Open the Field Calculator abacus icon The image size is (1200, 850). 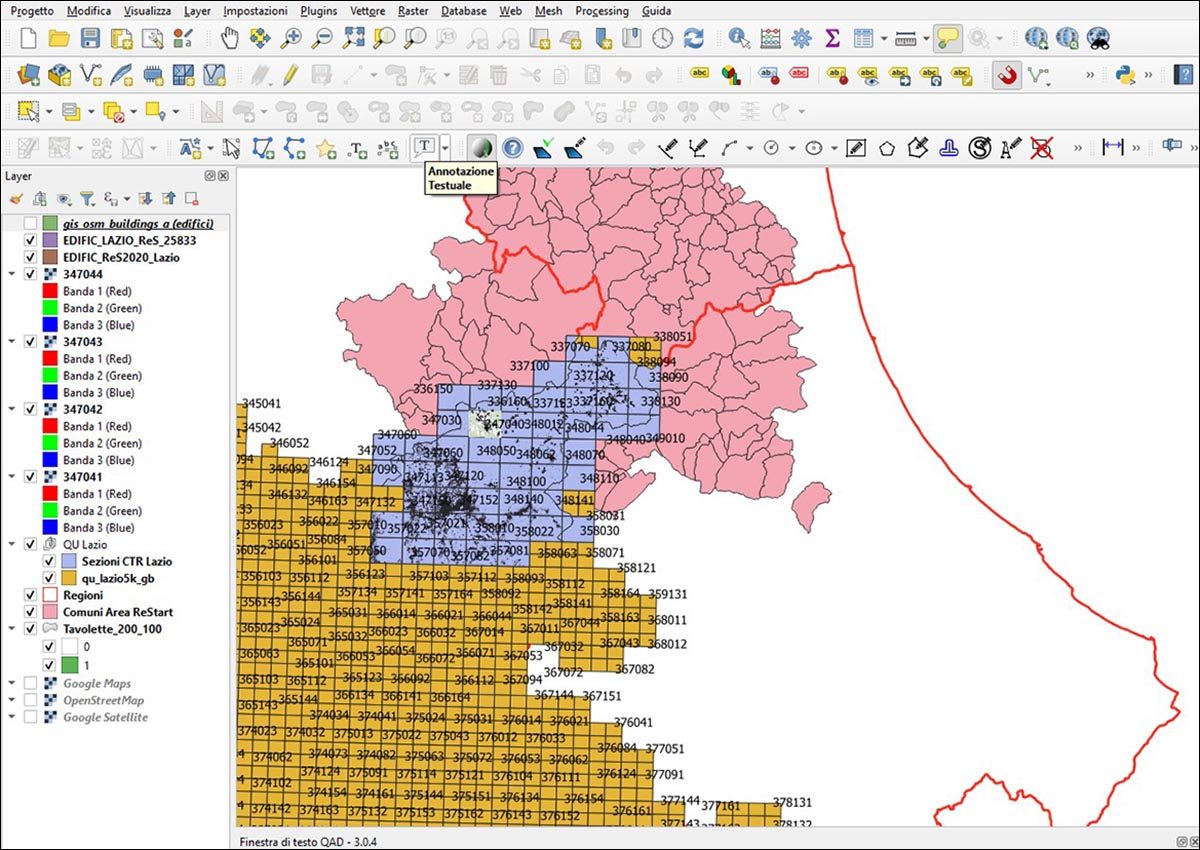click(770, 38)
